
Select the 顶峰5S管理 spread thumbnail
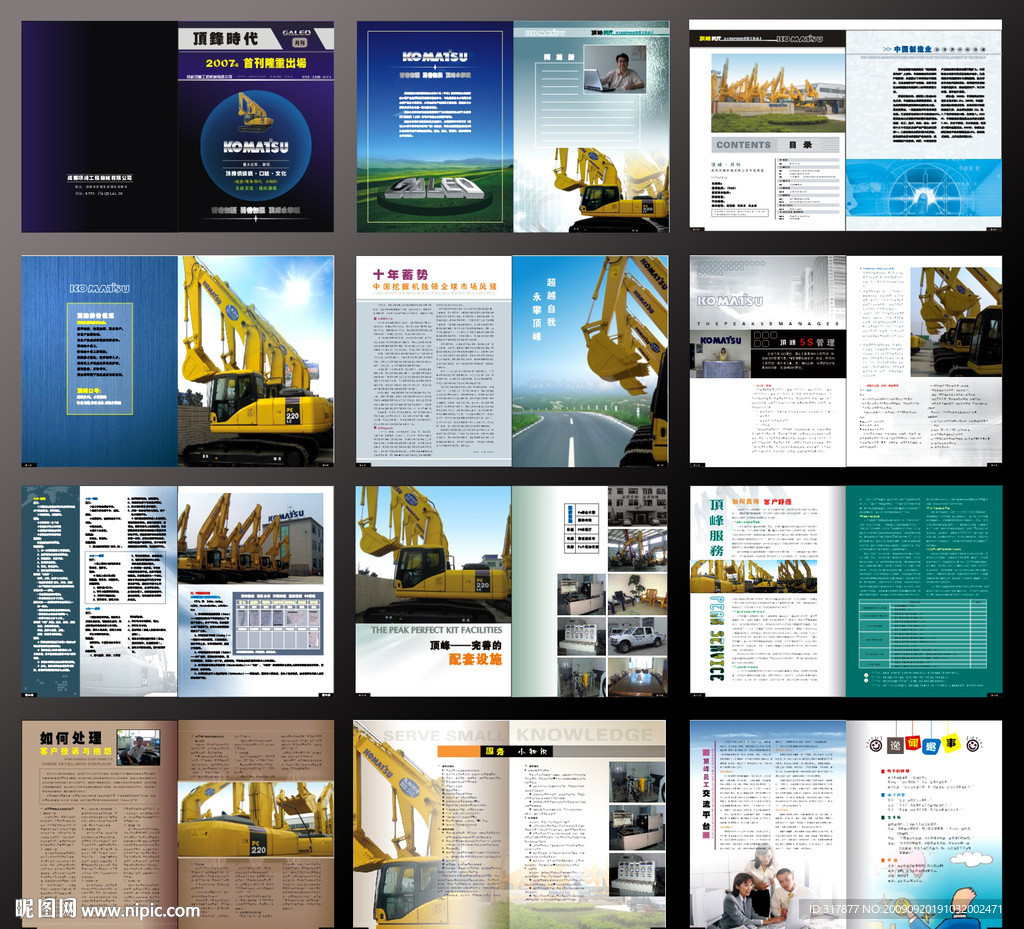click(846, 361)
